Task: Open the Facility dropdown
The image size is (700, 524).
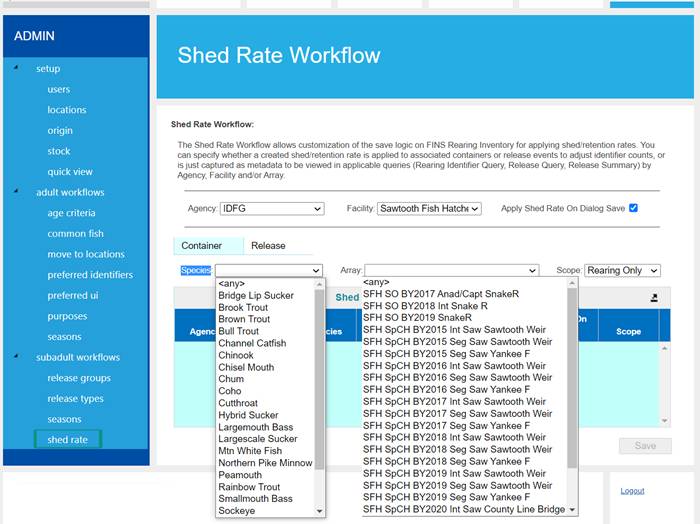Action: point(429,209)
